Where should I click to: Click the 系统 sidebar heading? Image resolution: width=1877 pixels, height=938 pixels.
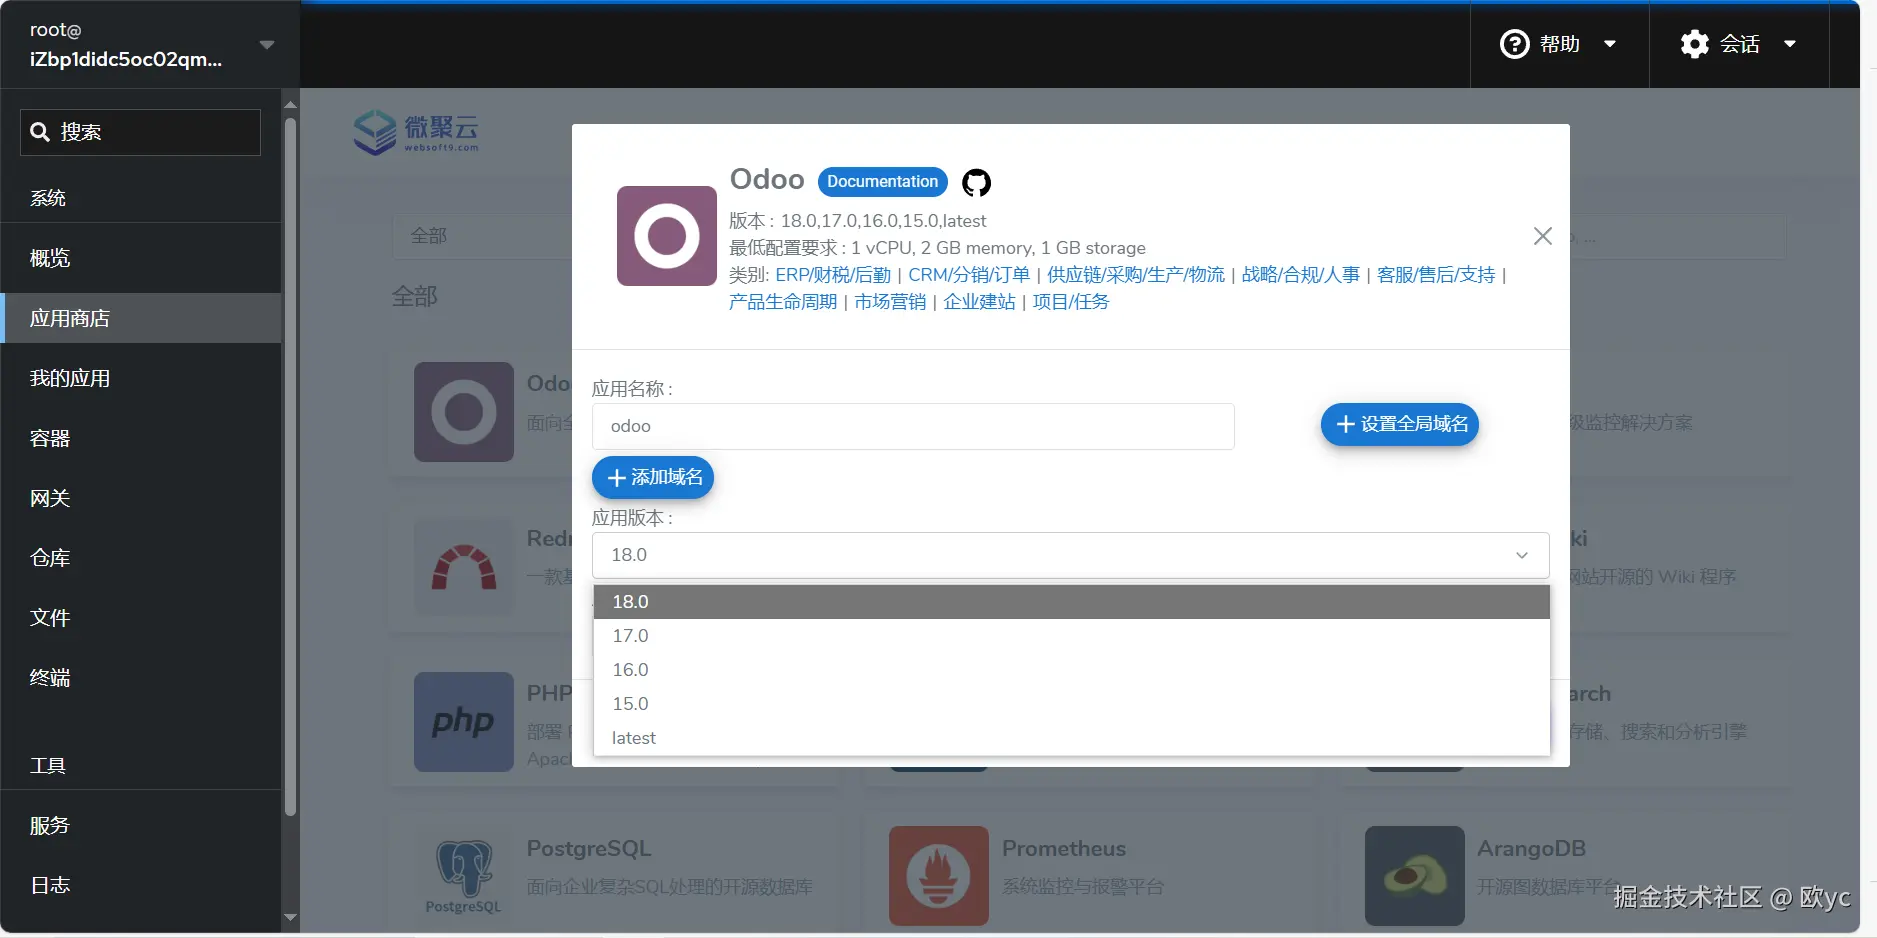pyautogui.click(x=48, y=198)
